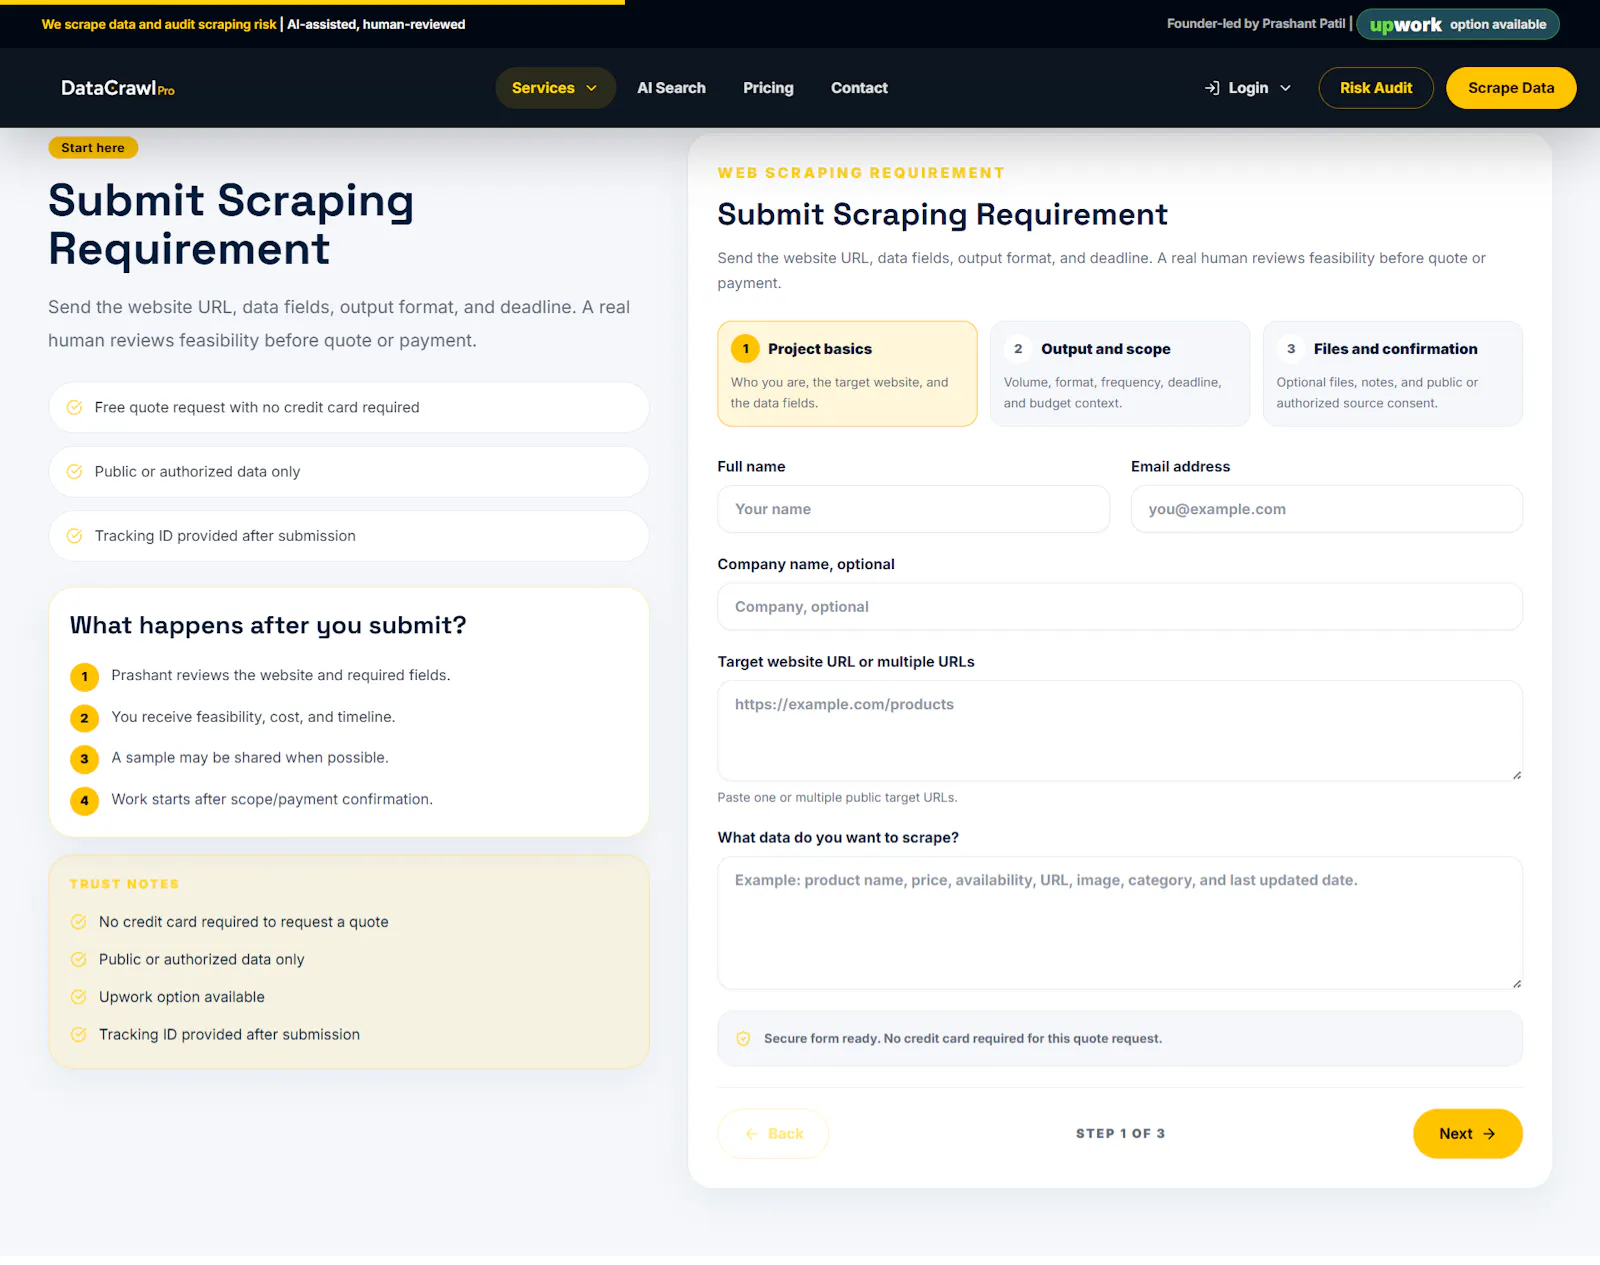Screen dimensions: 1600x1265
Task: Click check icon next to 'Upwork option available'
Action: (78, 997)
